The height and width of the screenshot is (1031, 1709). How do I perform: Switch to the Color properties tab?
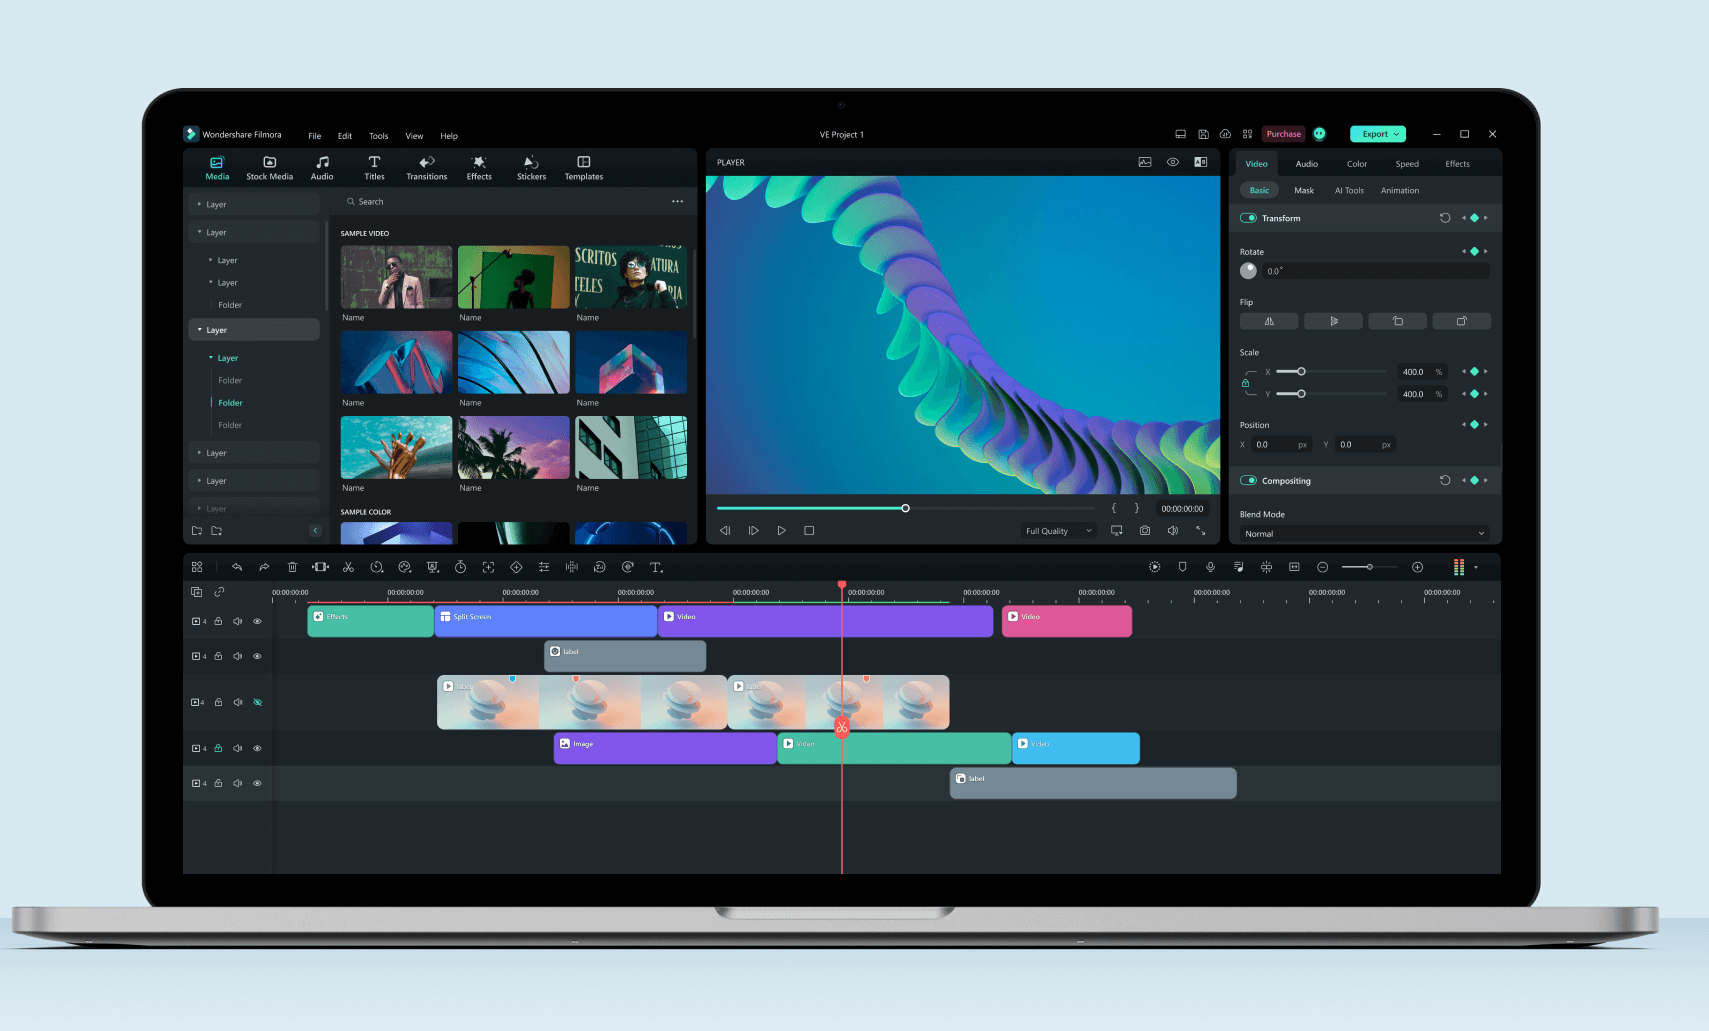click(x=1356, y=164)
